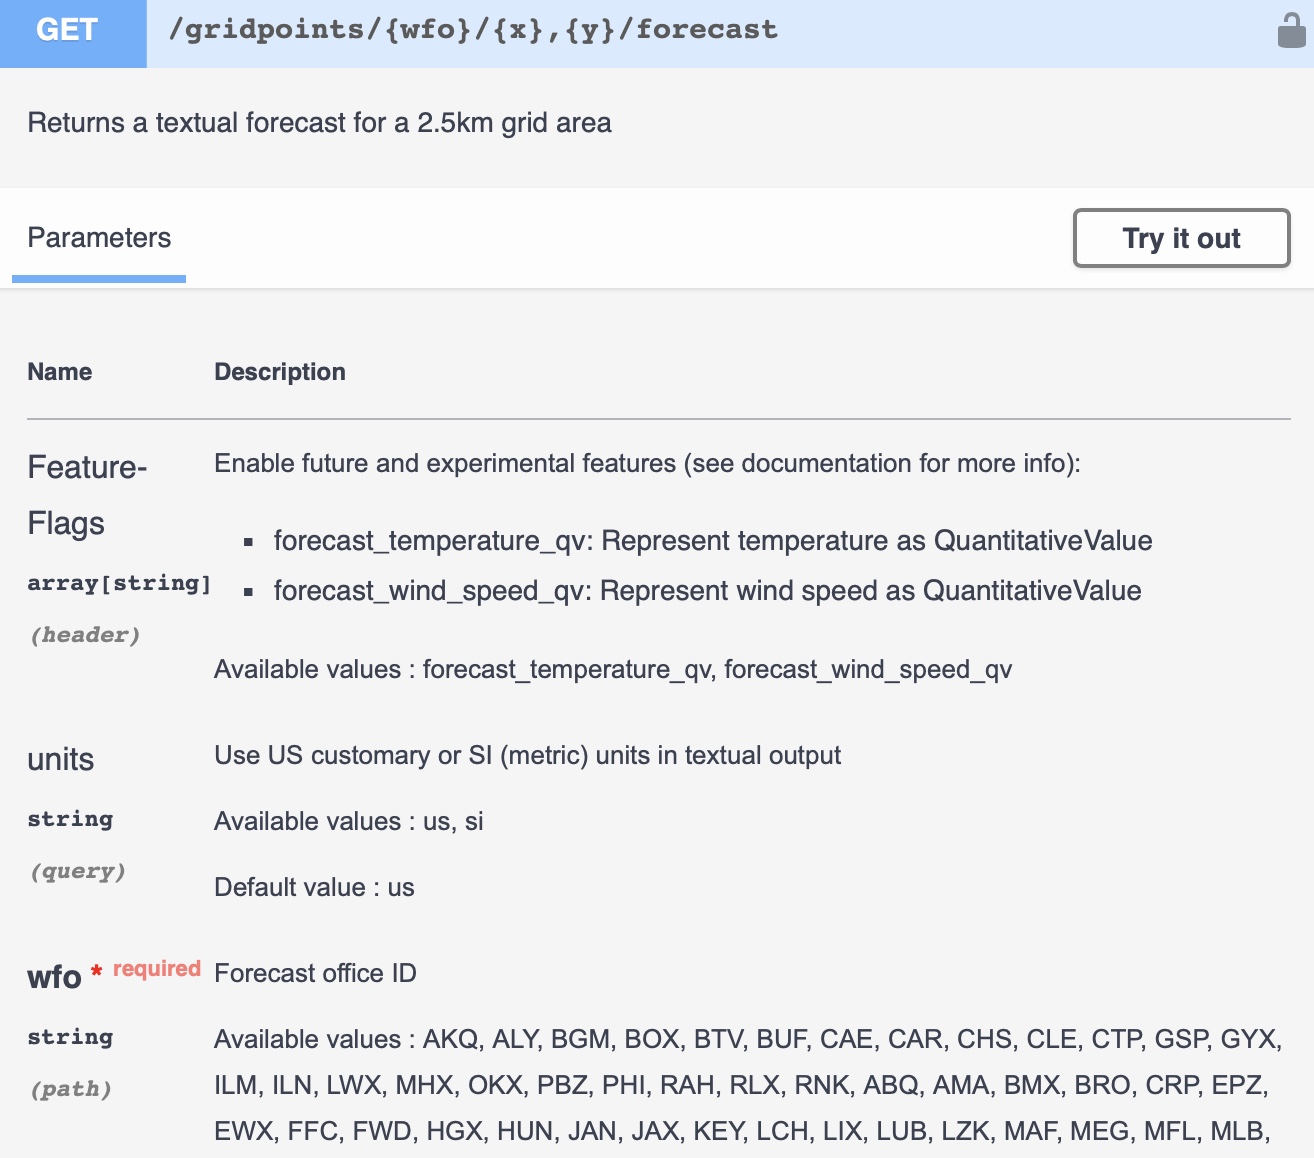This screenshot has width=1314, height=1158.
Task: Click the /gridpoints/{wfo}/{x},{y}/forecast path text
Action: [x=473, y=29]
